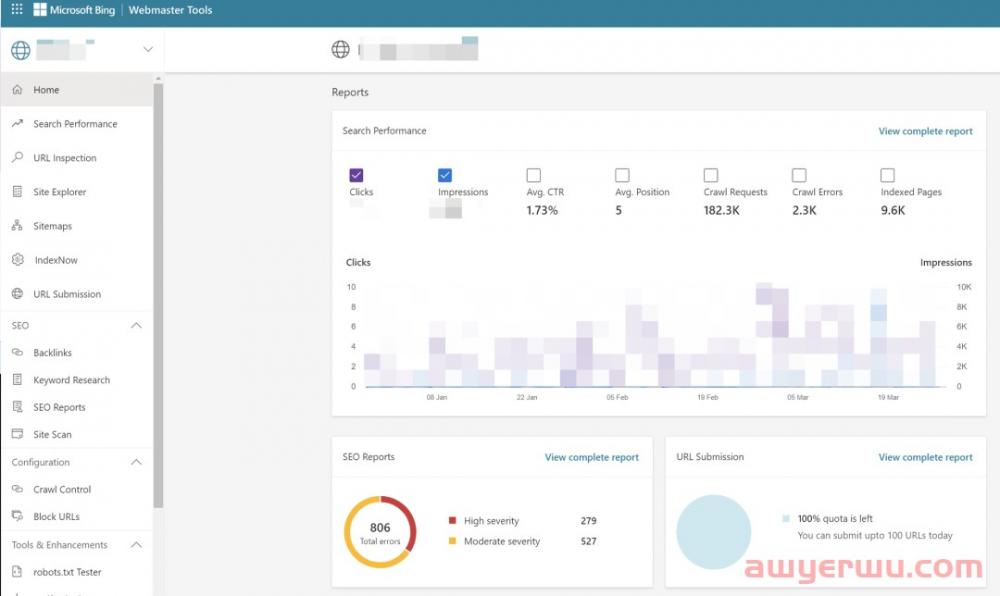This screenshot has width=1000, height=596.
Task: Click the quota-left light blue swatch
Action: [786, 518]
